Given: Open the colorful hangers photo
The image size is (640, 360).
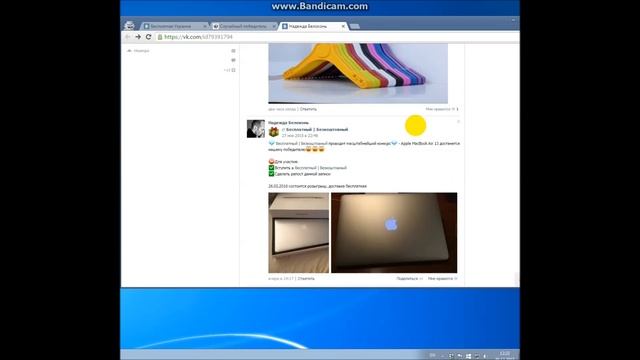Looking at the screenshot, I should pyautogui.click(x=358, y=73).
